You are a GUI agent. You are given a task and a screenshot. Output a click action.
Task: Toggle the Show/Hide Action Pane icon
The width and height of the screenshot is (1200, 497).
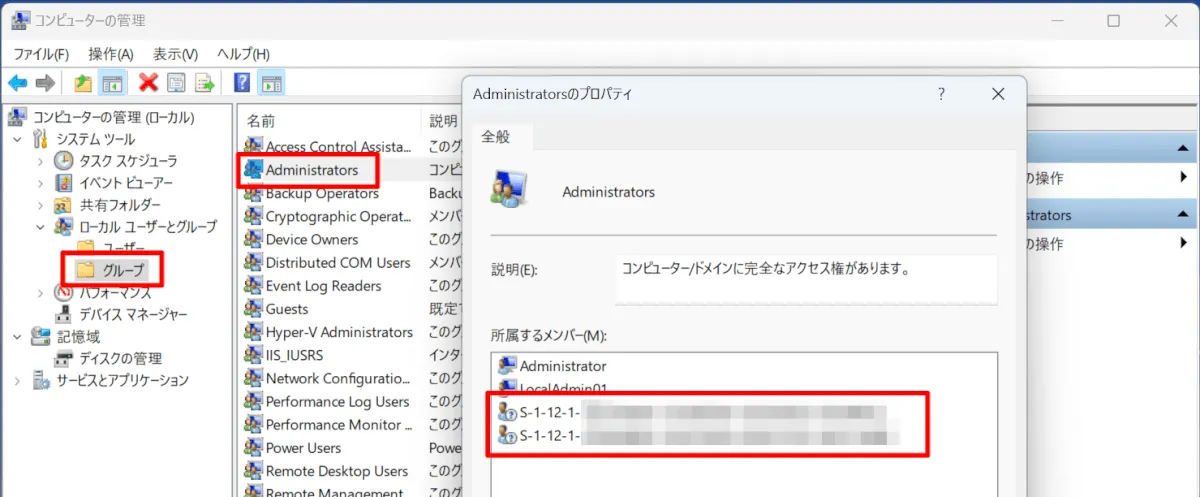(x=270, y=83)
